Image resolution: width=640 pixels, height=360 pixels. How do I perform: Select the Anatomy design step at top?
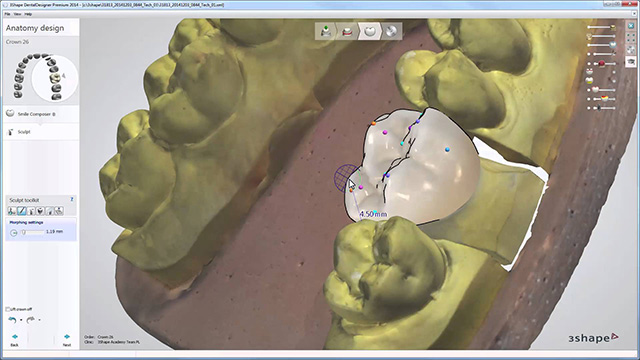369,31
